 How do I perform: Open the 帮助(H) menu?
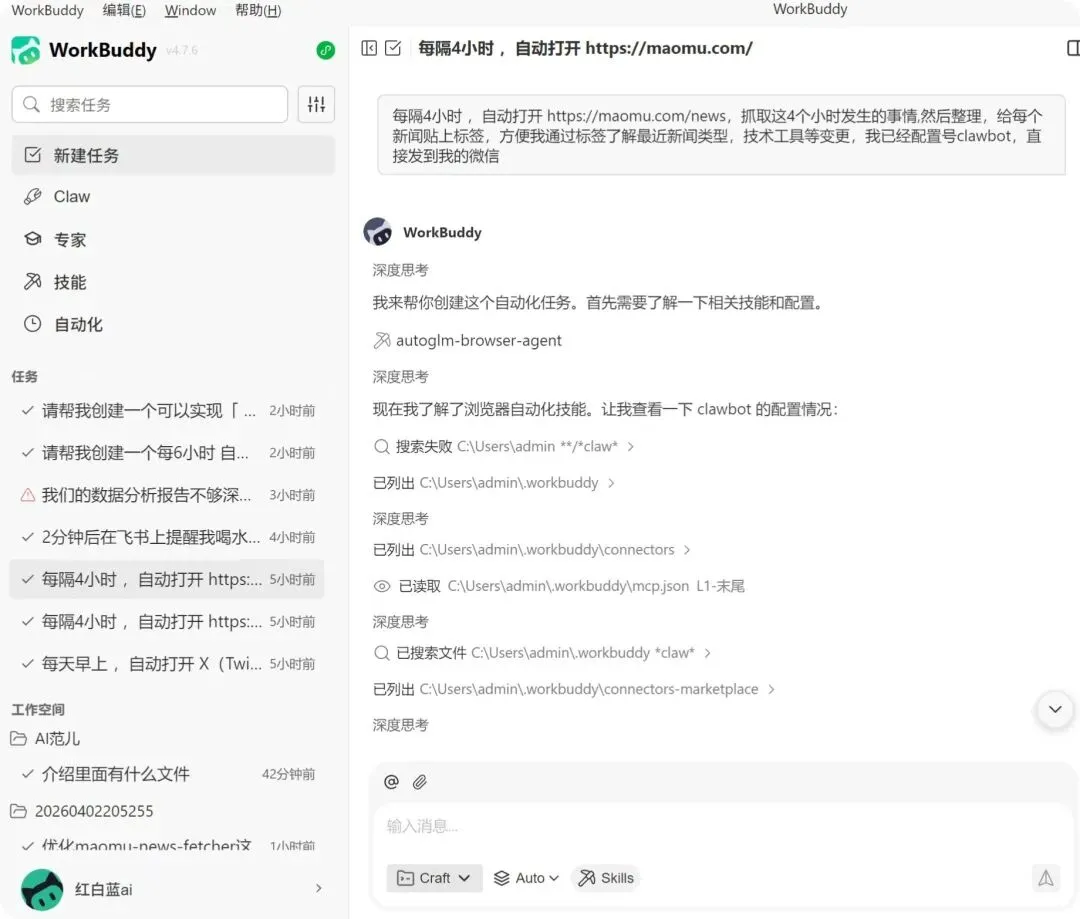tap(258, 10)
